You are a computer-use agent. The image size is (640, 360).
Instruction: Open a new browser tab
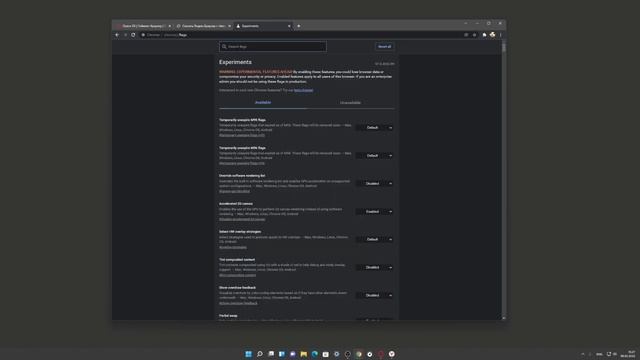(x=299, y=26)
